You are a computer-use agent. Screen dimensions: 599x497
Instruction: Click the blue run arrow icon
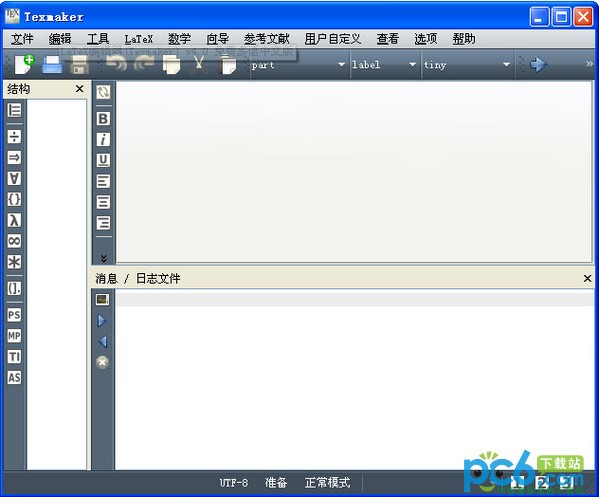click(x=538, y=64)
